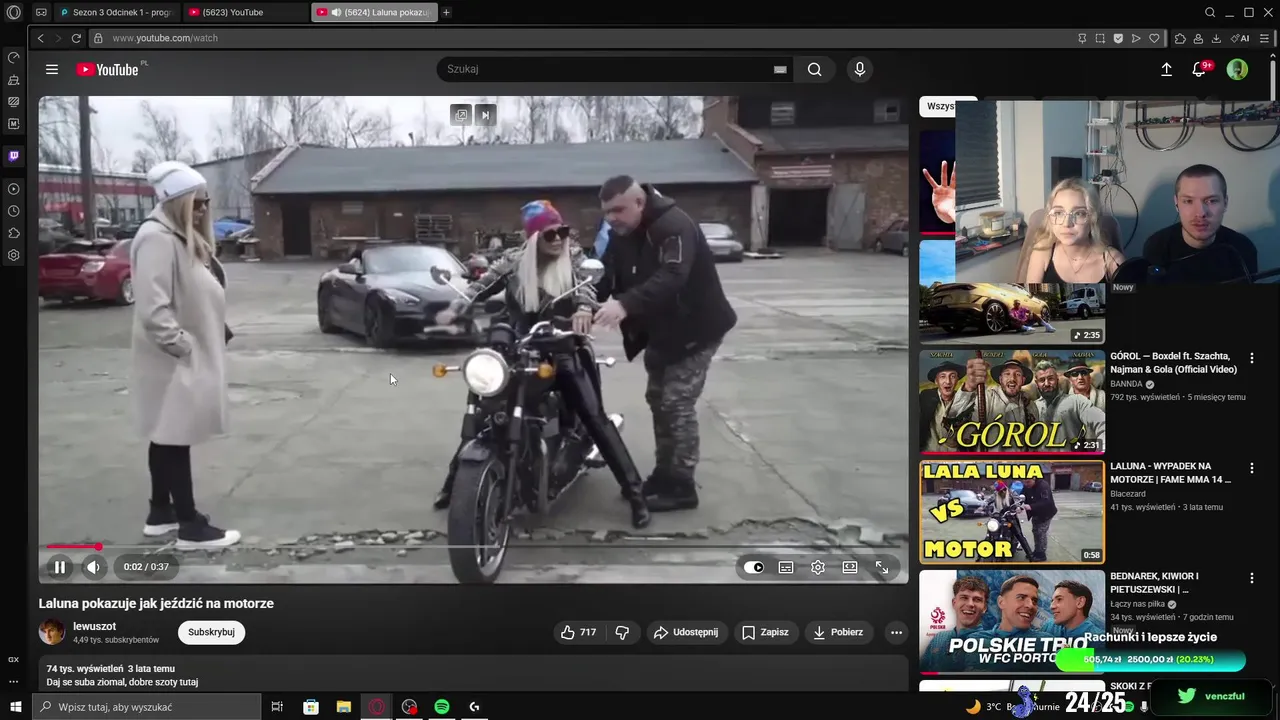1280x720 pixels.
Task: Open browser extensions puzzle icon
Action: tap(1180, 38)
